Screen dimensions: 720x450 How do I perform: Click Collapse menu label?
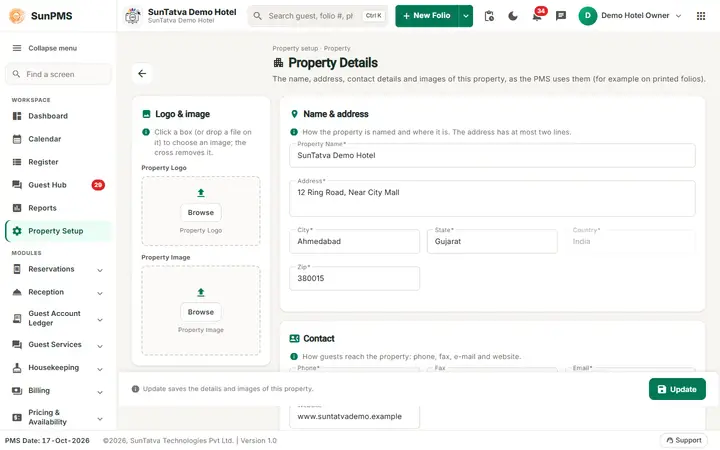52,48
